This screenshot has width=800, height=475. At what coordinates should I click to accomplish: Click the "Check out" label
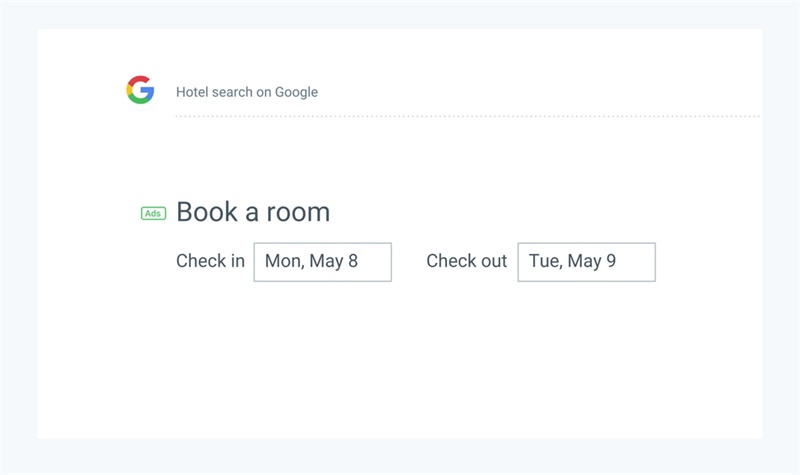coord(466,261)
